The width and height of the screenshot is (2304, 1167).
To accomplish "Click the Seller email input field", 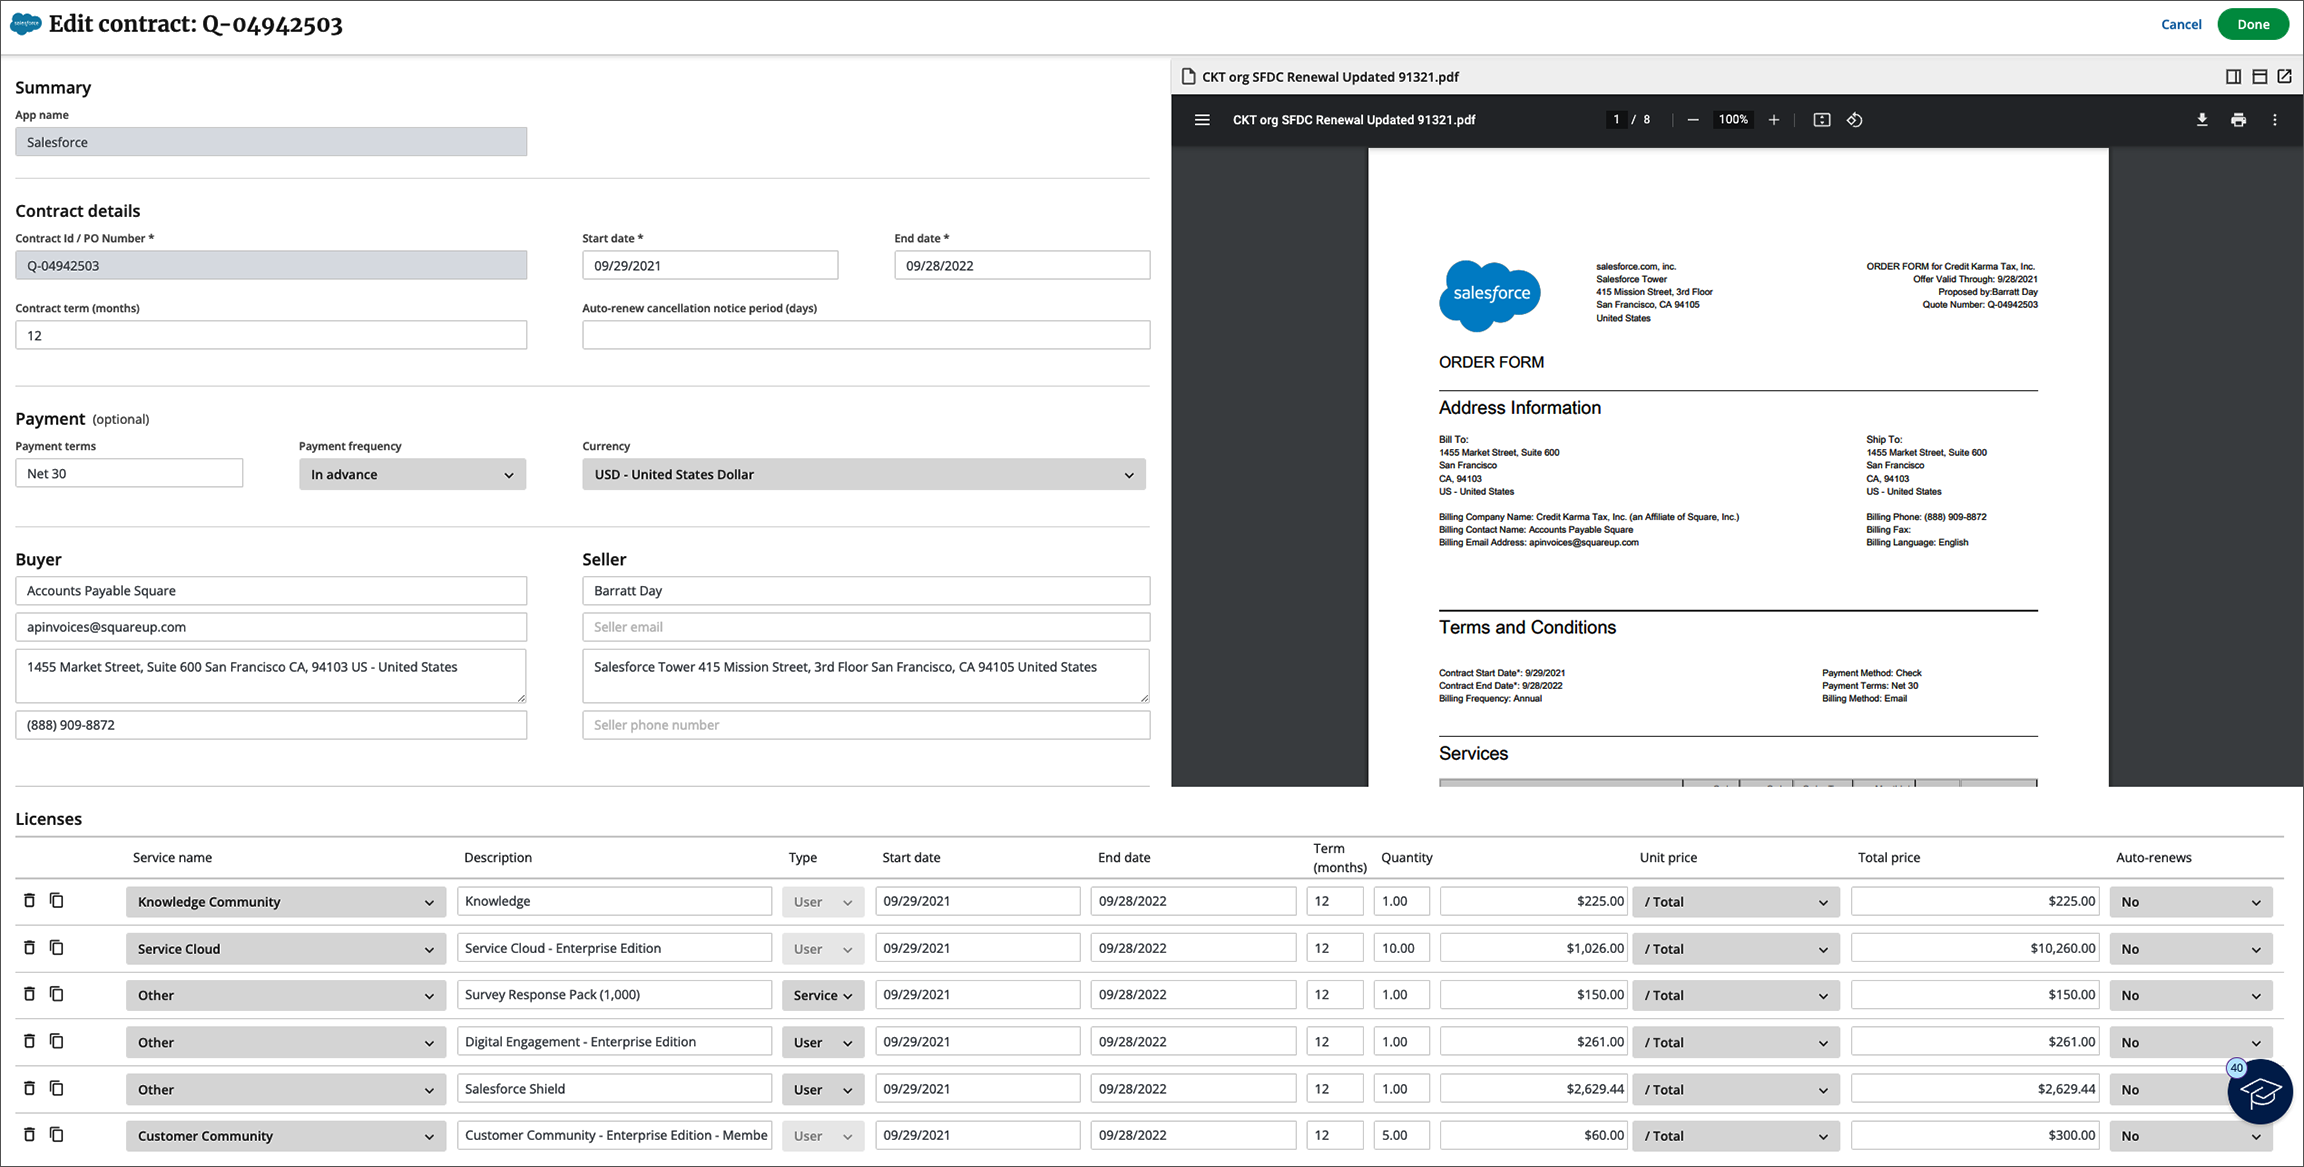I will 866,627.
